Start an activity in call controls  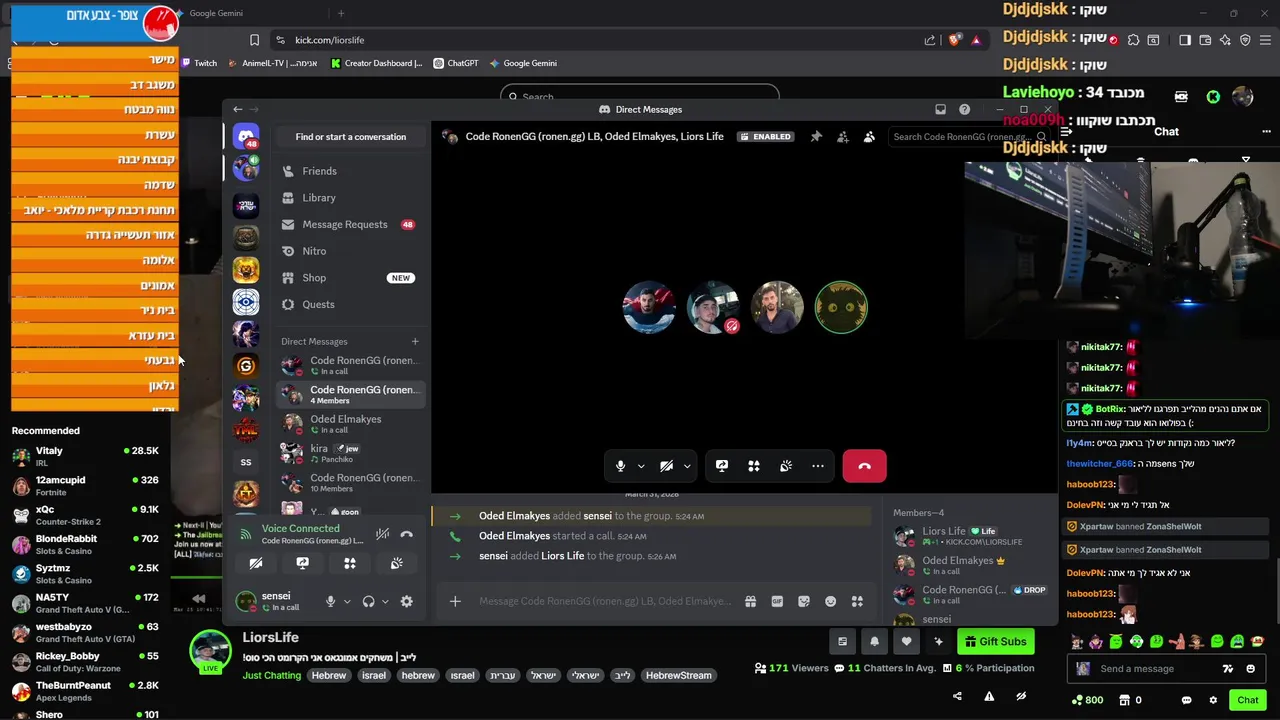click(x=754, y=466)
